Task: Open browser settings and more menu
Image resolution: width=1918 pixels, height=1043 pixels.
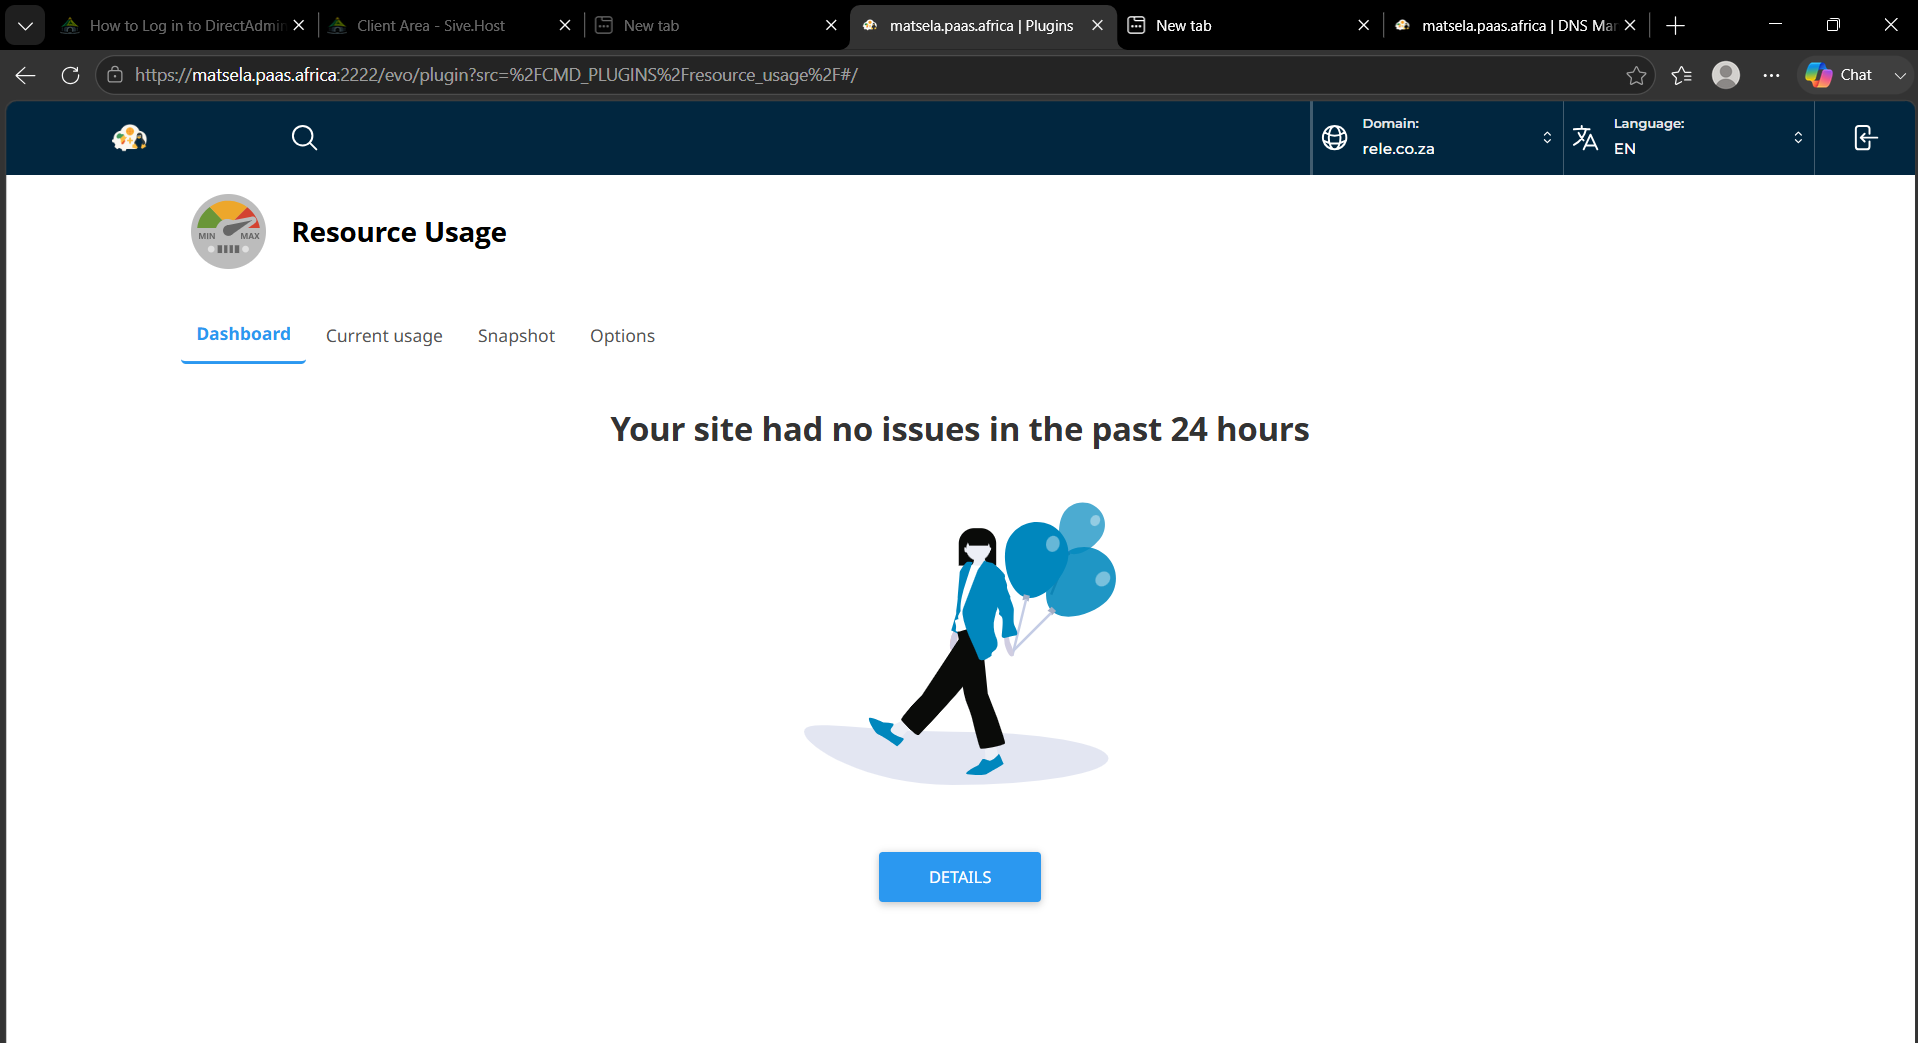Action: click(1771, 75)
